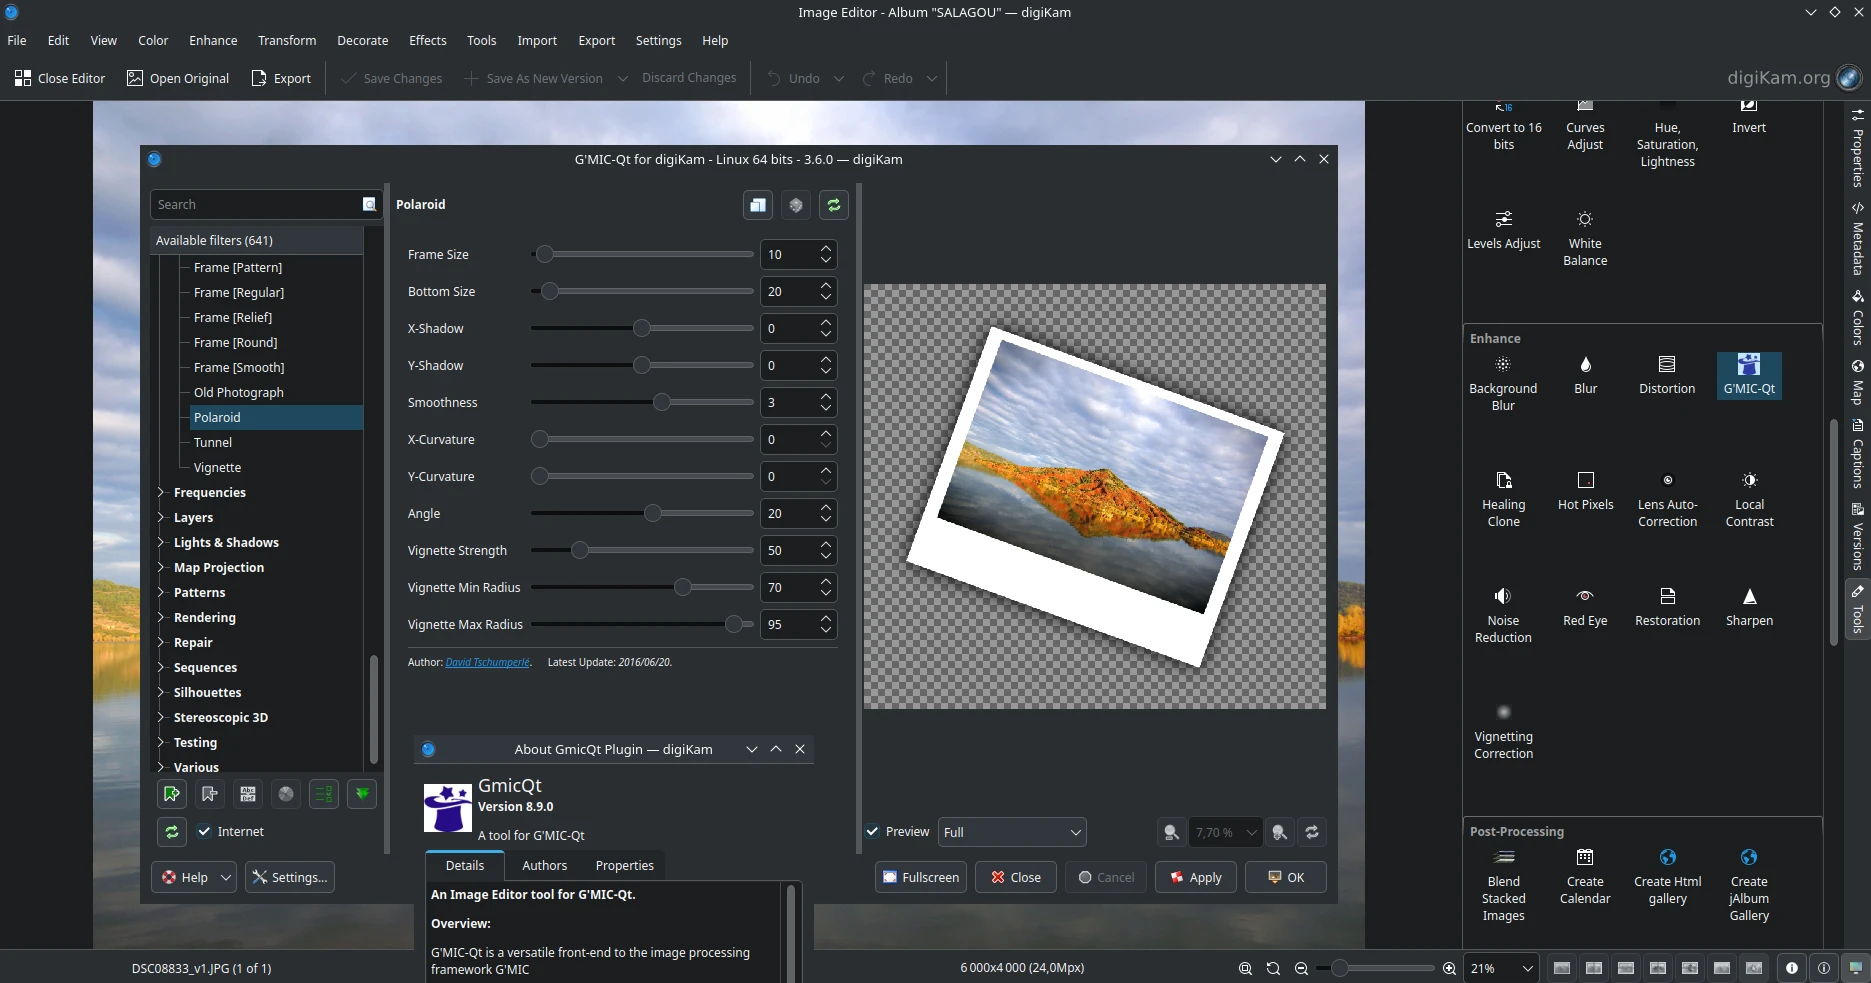
Task: Uncheck the Internet checkbox
Action: tap(205, 831)
